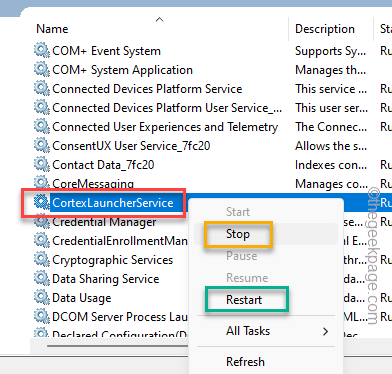
Task: Click the gear icon beside COM+ Event System
Action: point(42,51)
